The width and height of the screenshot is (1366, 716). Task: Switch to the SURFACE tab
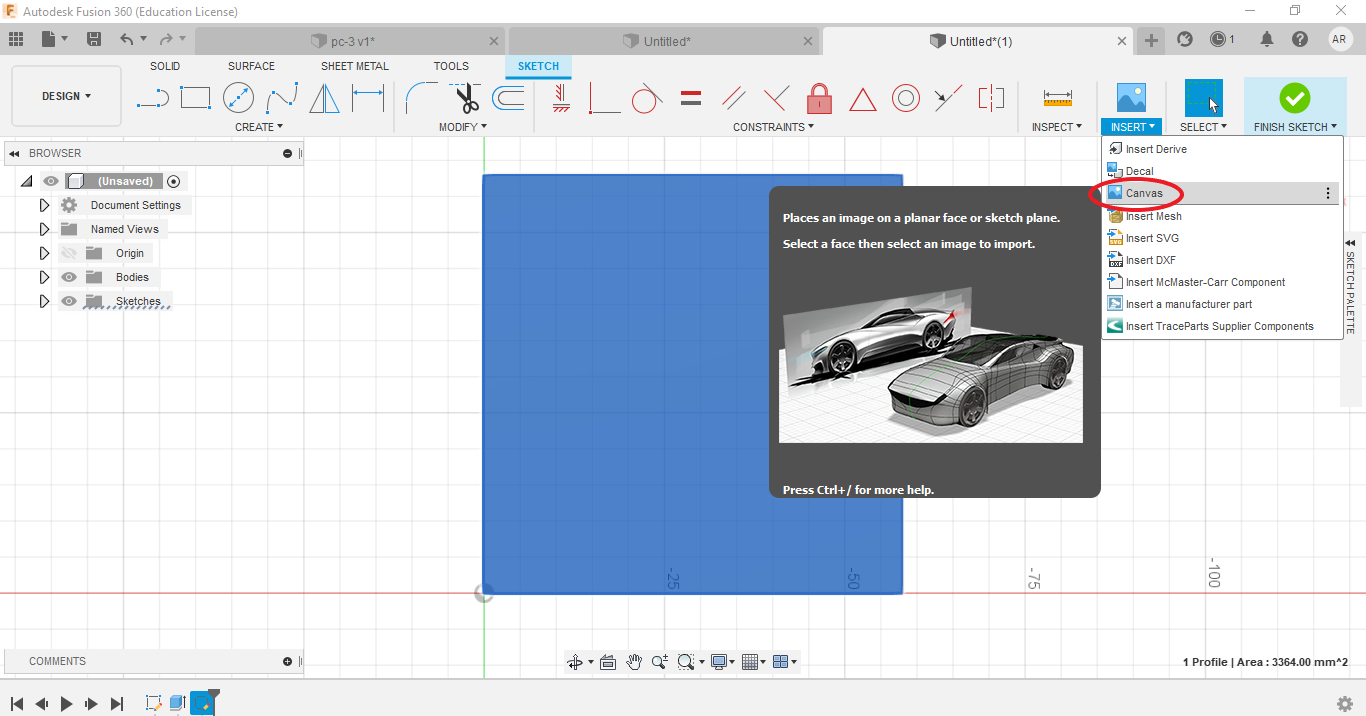(251, 66)
